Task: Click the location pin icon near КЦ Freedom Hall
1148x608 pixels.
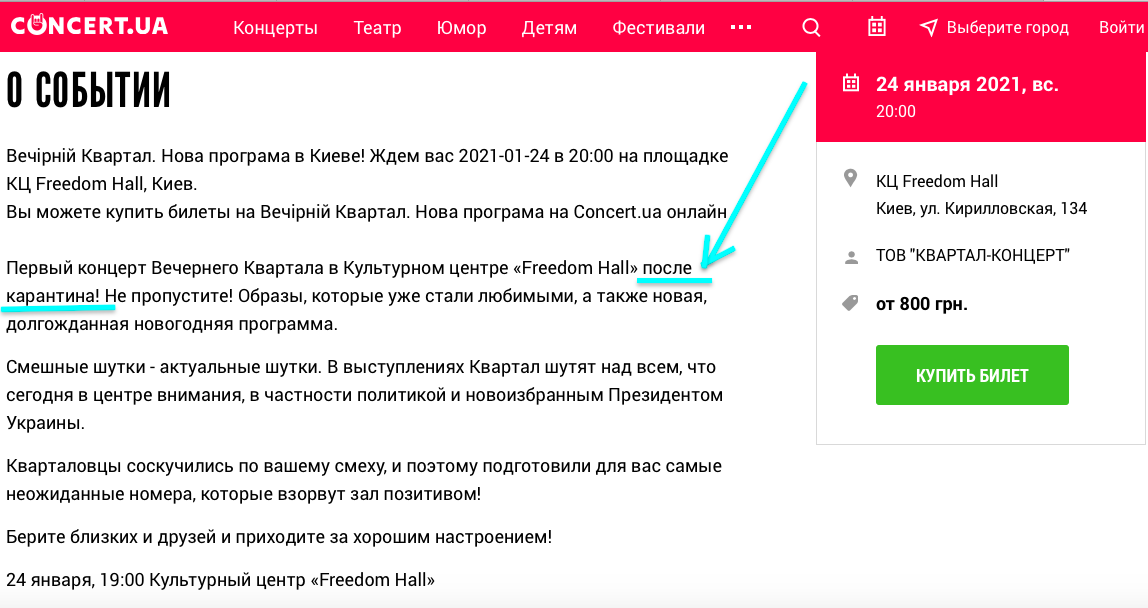Action: click(850, 179)
